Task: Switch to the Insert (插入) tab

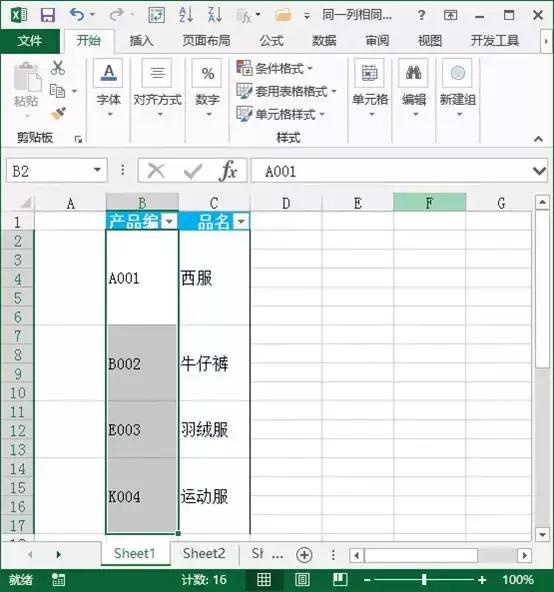Action: click(141, 41)
